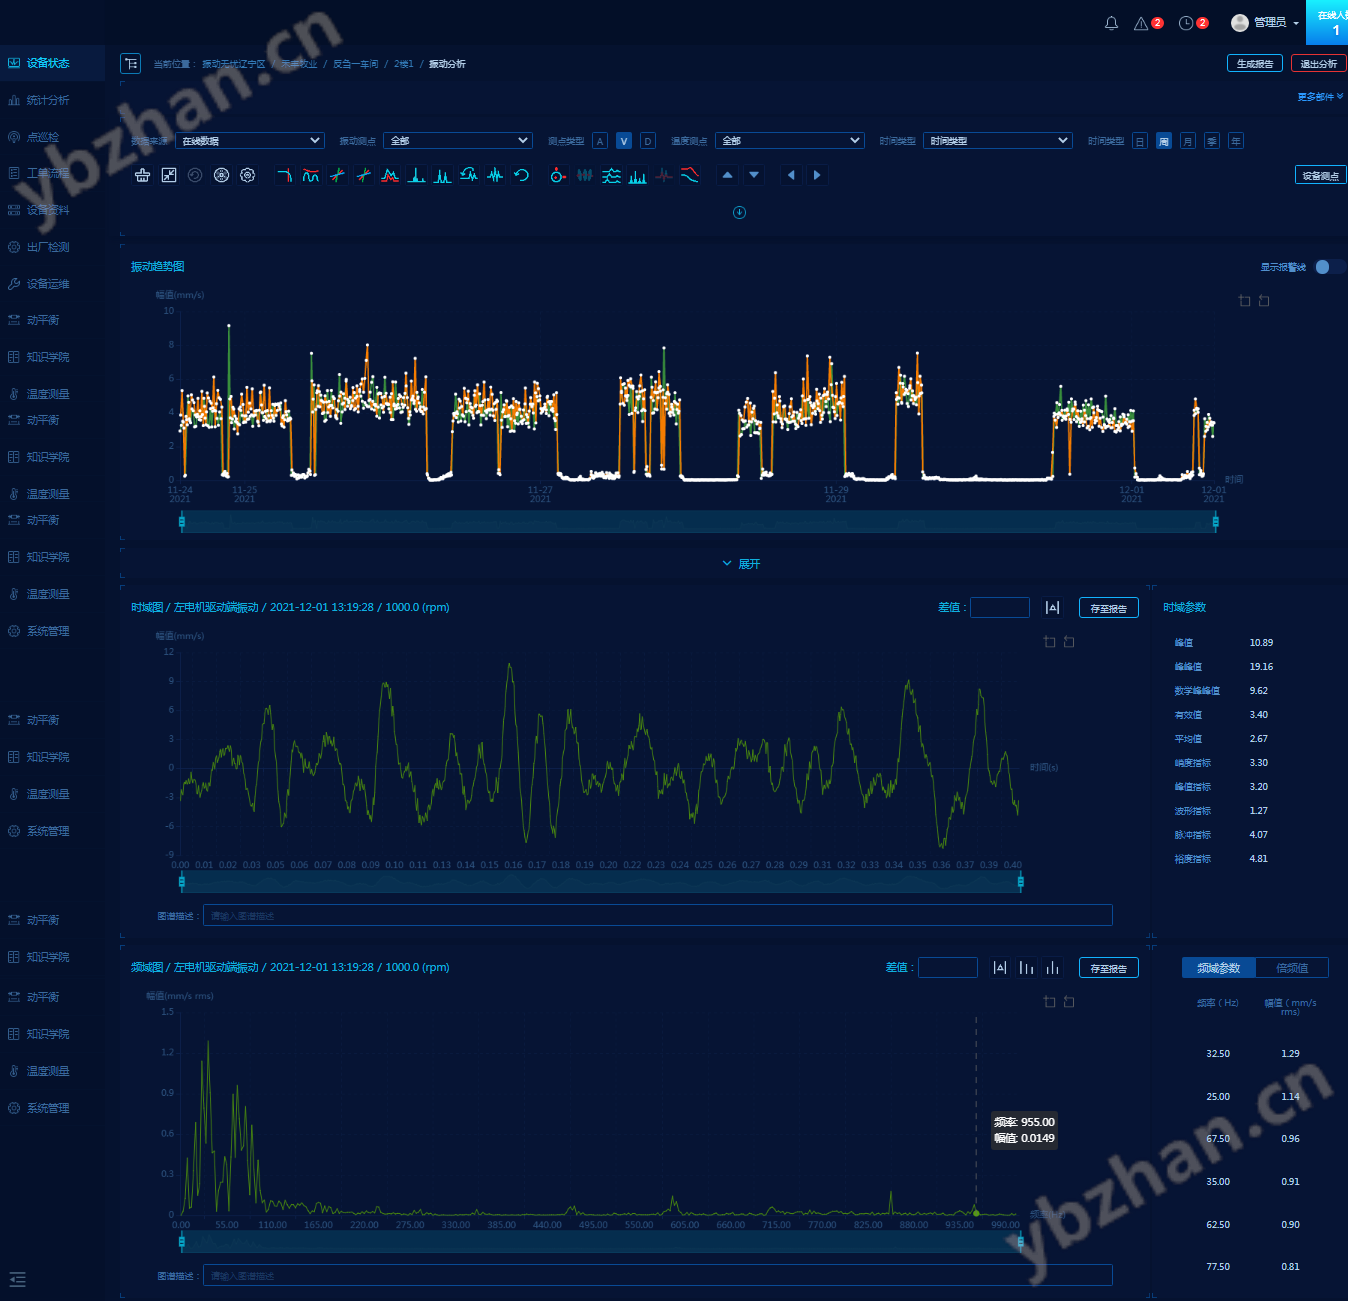
Task: Toggle the 显示报警线 switch
Action: pyautogui.click(x=1328, y=267)
